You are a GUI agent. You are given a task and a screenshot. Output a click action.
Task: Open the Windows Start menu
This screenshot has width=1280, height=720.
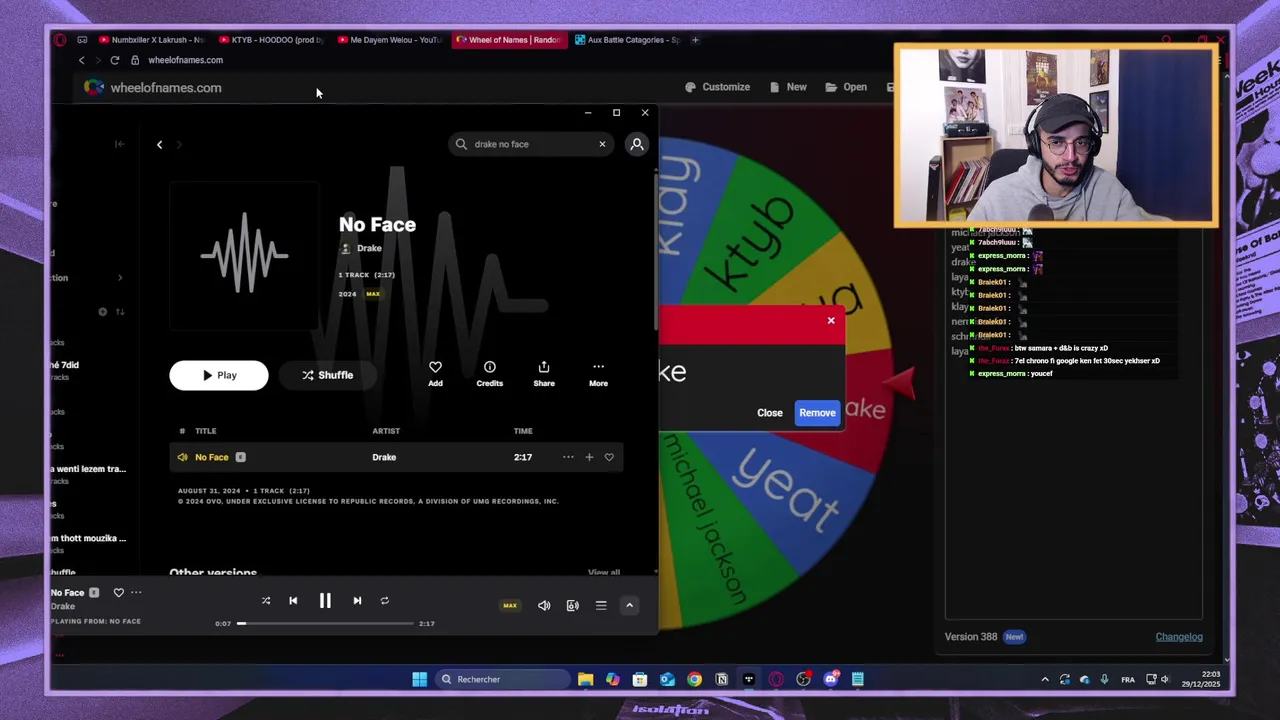pos(420,680)
